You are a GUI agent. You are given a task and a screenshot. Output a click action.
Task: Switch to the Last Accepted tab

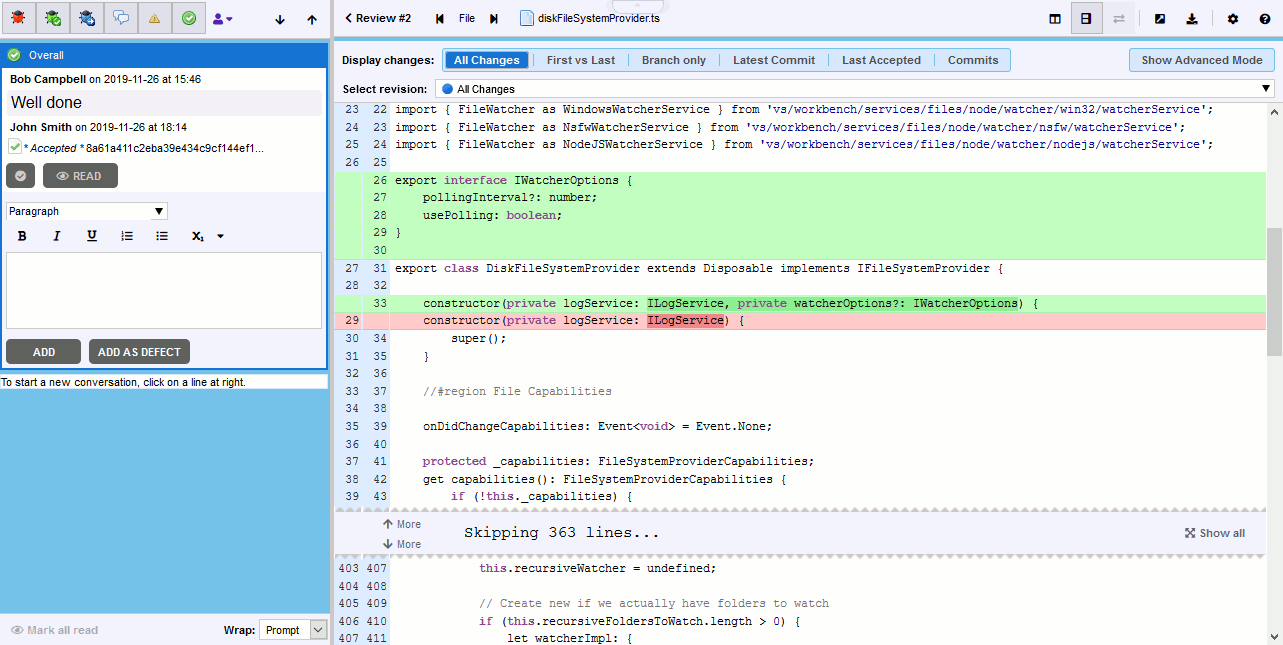tap(881, 60)
